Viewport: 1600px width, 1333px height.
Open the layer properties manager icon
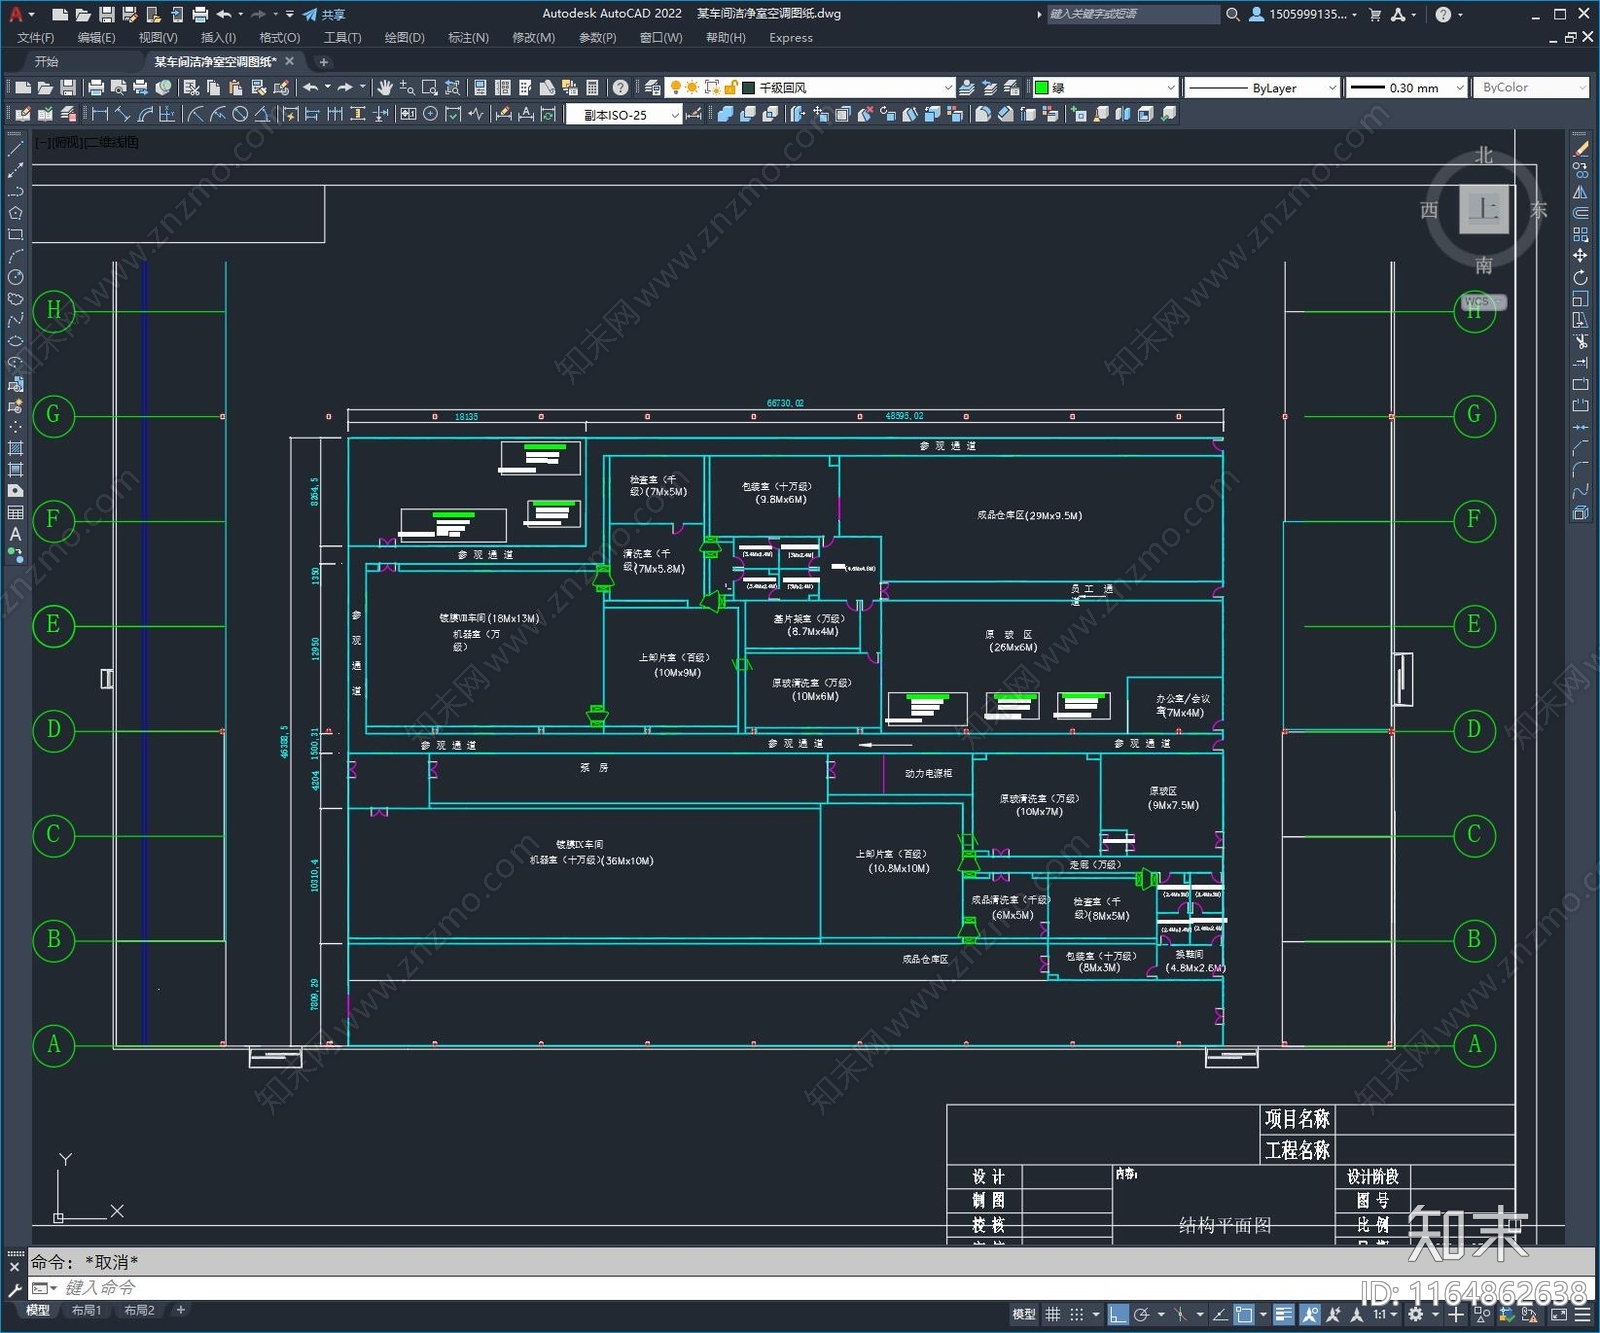click(x=653, y=88)
